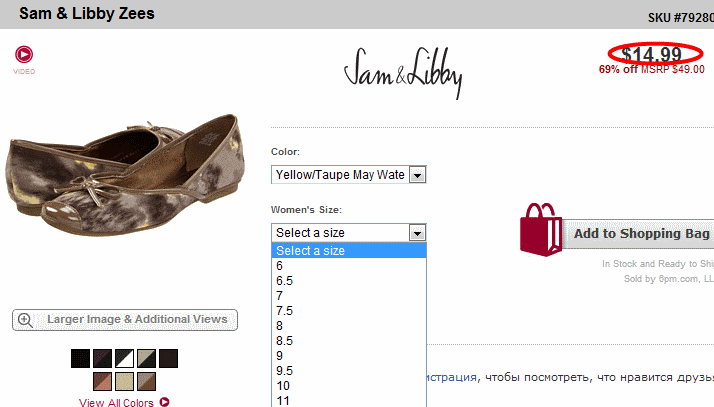Select the highlighted 'Select a size' option

point(349,250)
